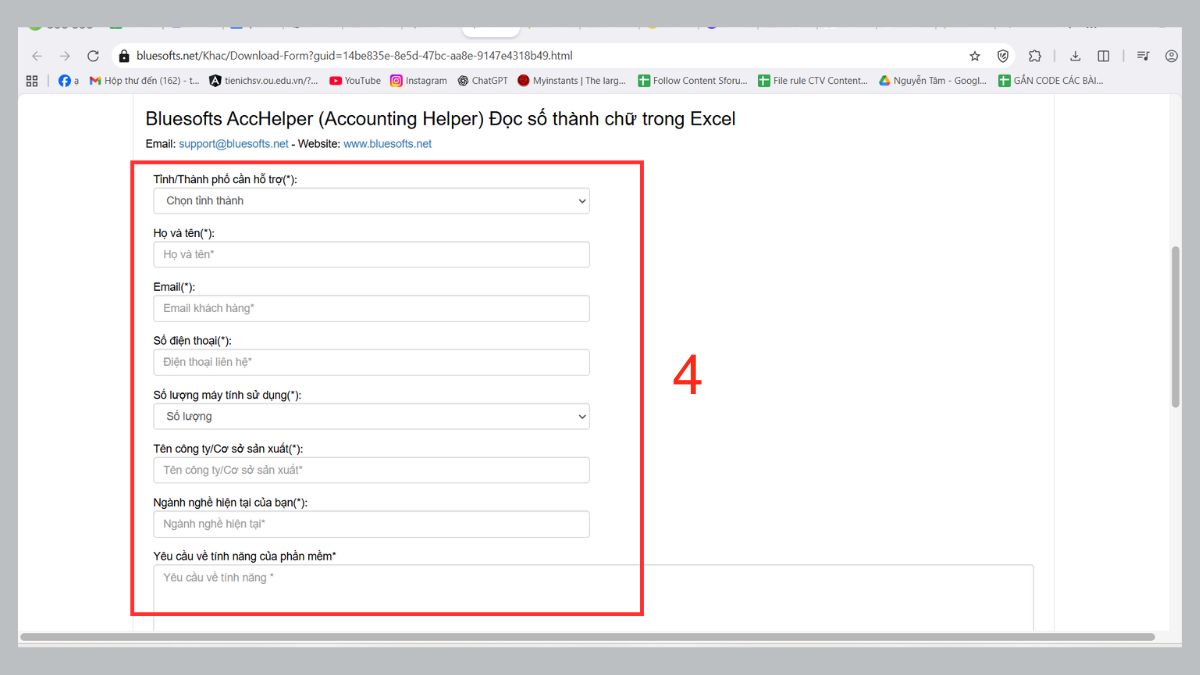The width and height of the screenshot is (1200, 675).
Task: Click the support@bluesofts.net email link
Action: pos(233,144)
